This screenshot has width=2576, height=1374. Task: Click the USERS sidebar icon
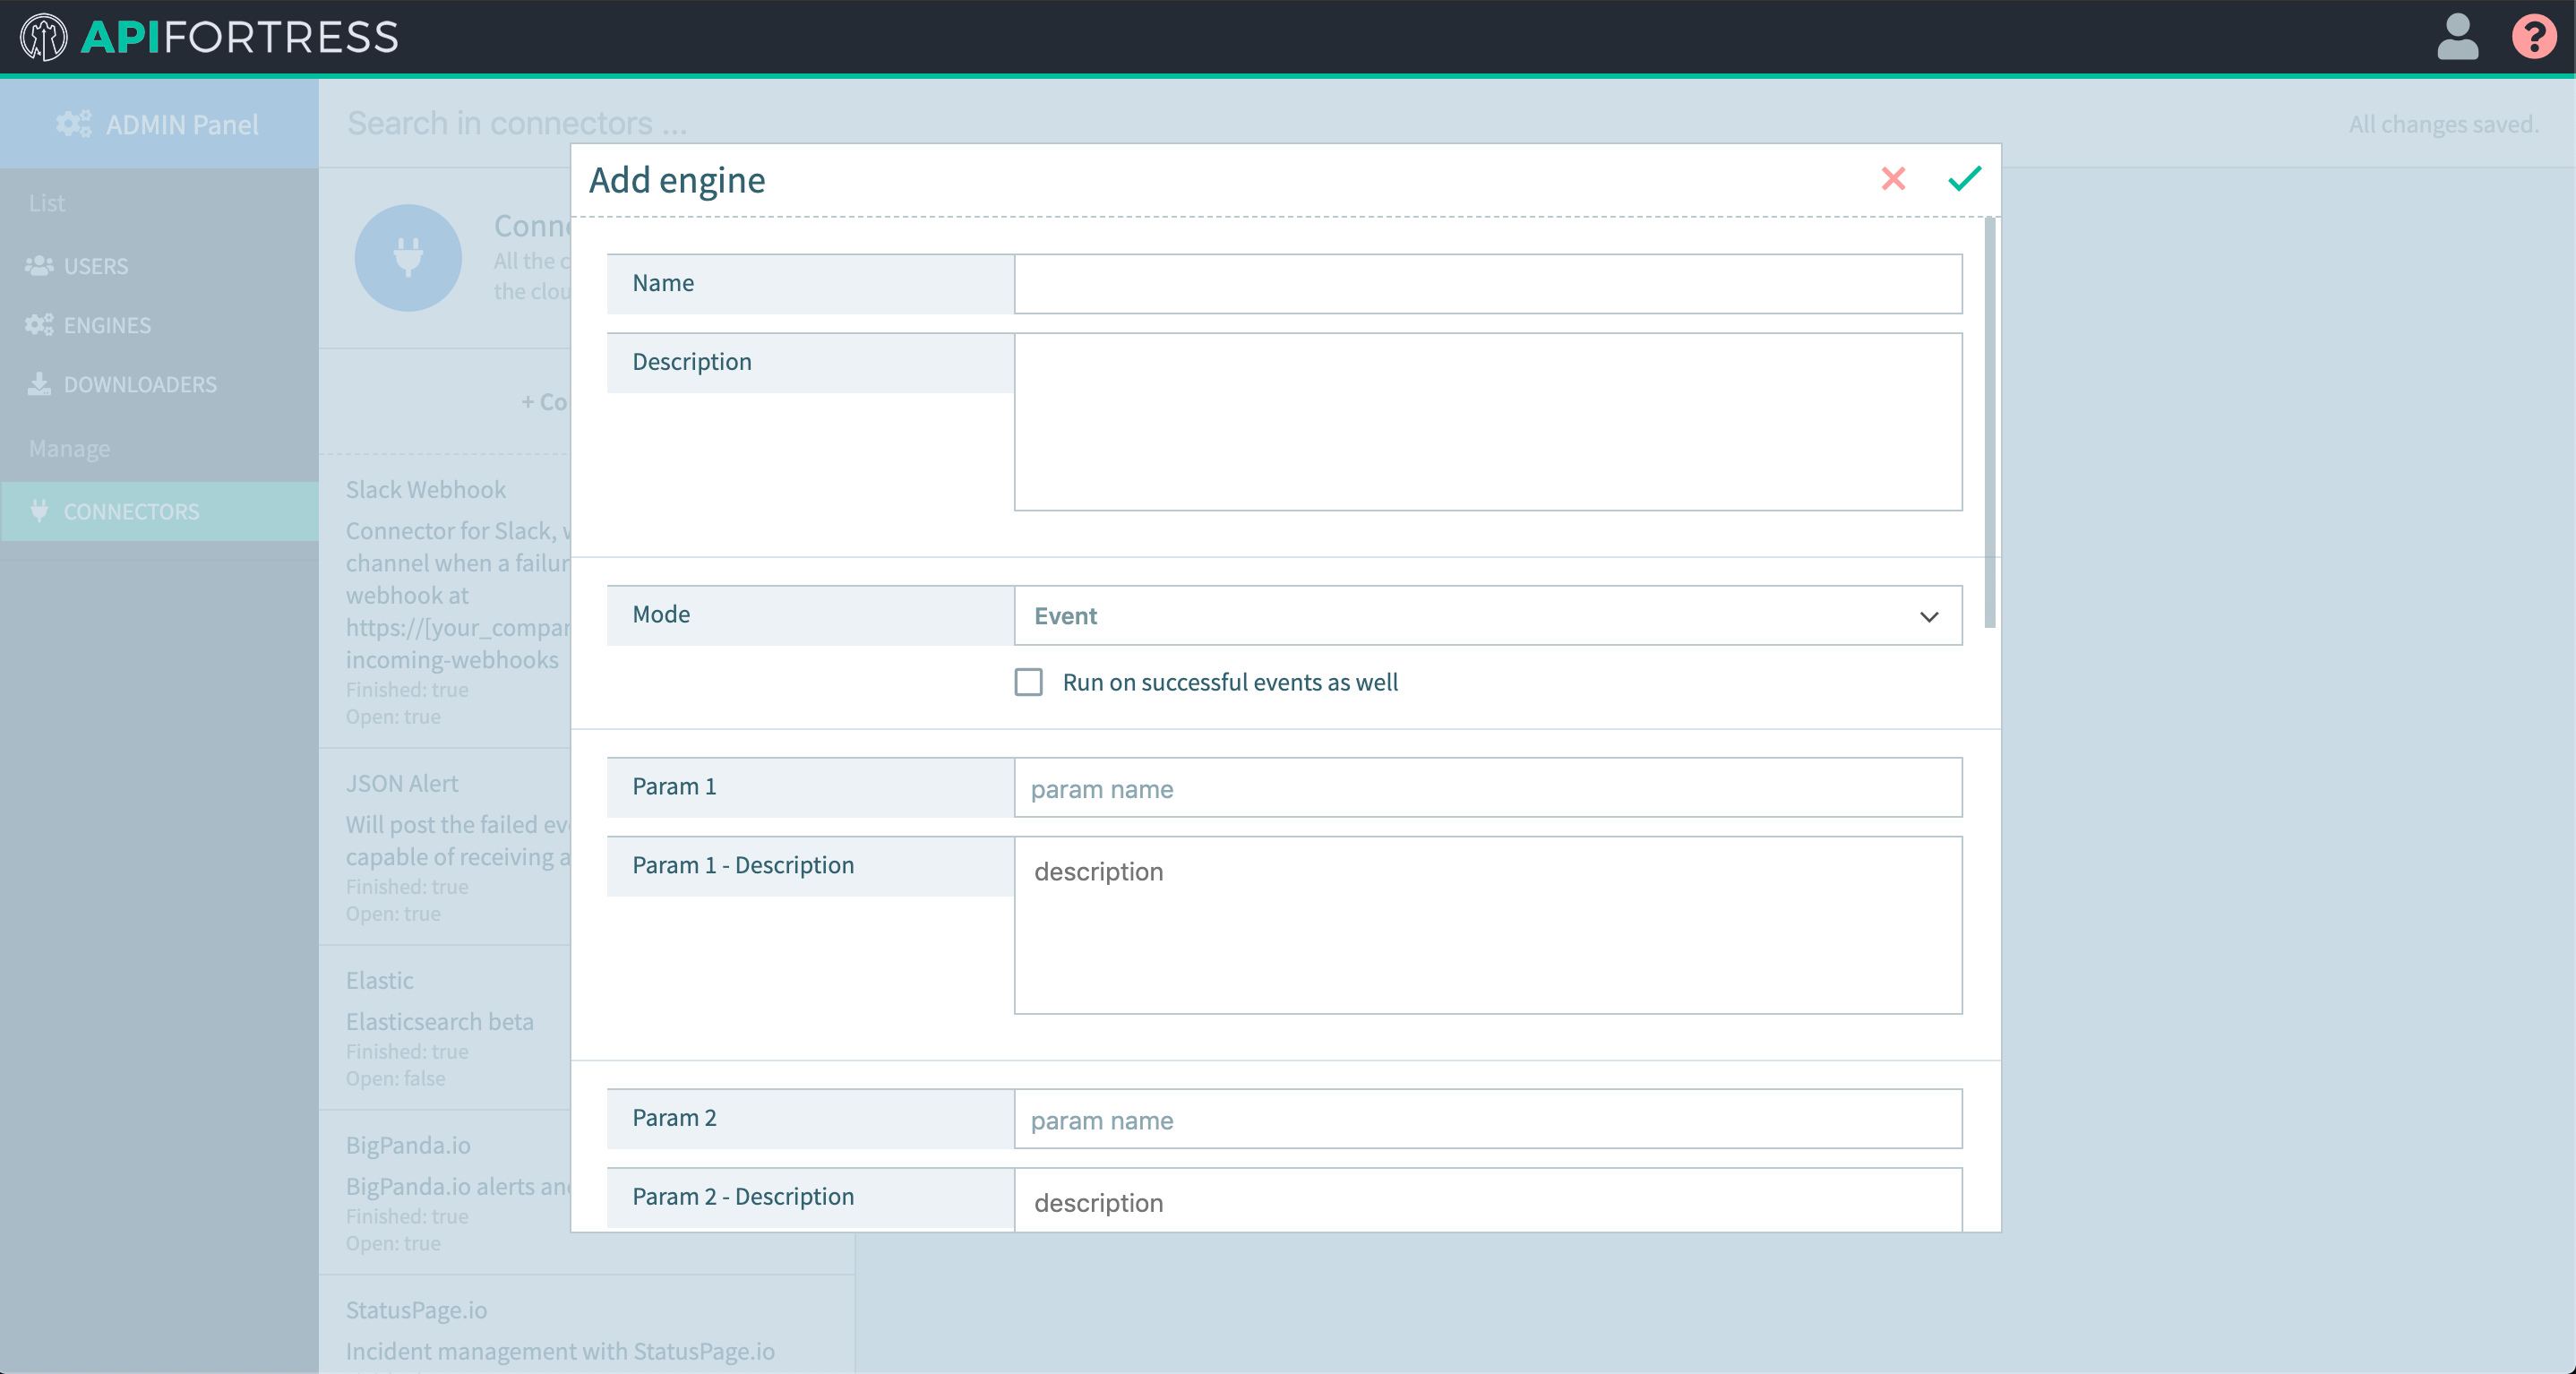(x=38, y=266)
